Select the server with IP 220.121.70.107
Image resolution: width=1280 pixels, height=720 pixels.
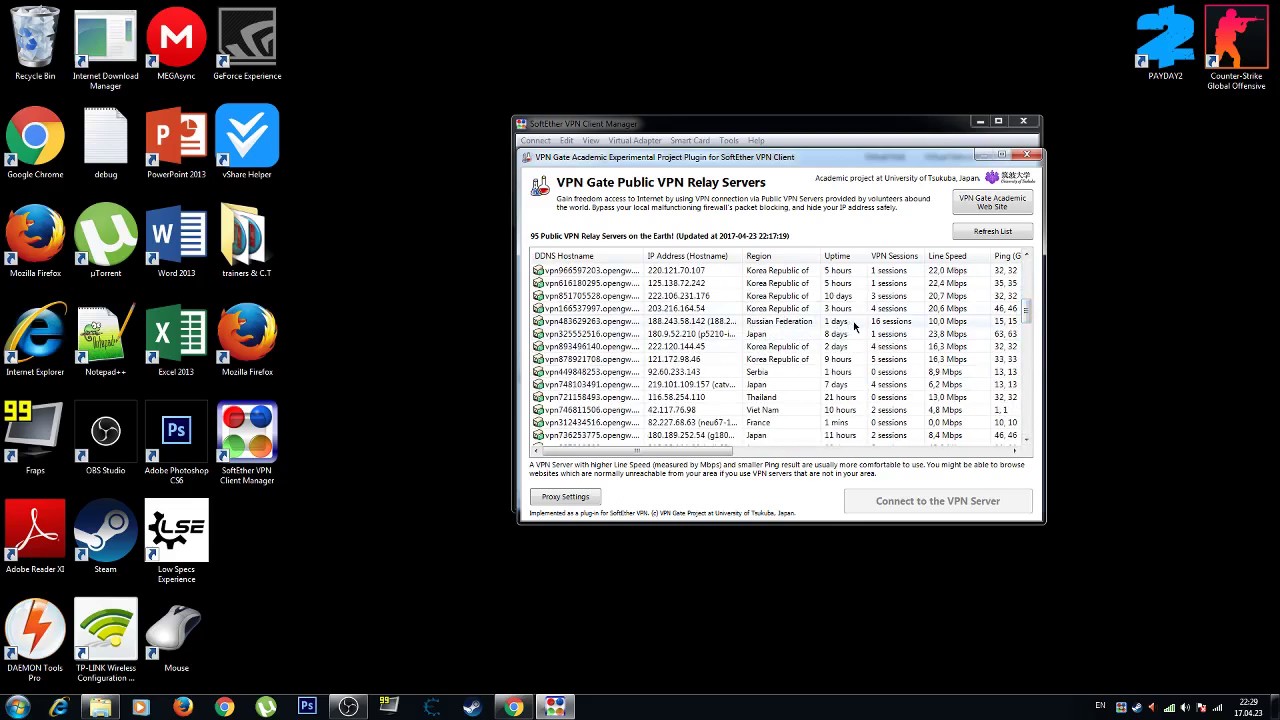click(x=775, y=271)
